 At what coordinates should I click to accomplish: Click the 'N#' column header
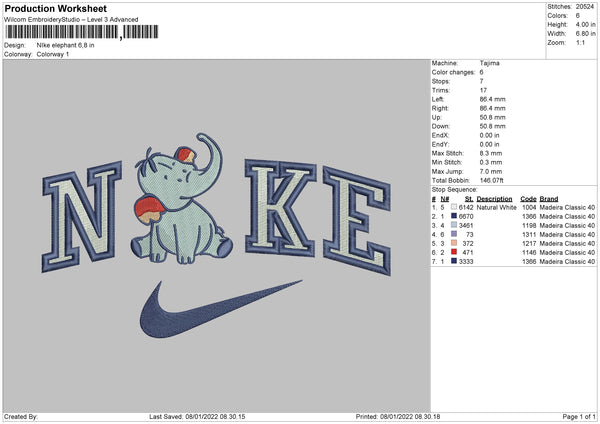(x=445, y=199)
